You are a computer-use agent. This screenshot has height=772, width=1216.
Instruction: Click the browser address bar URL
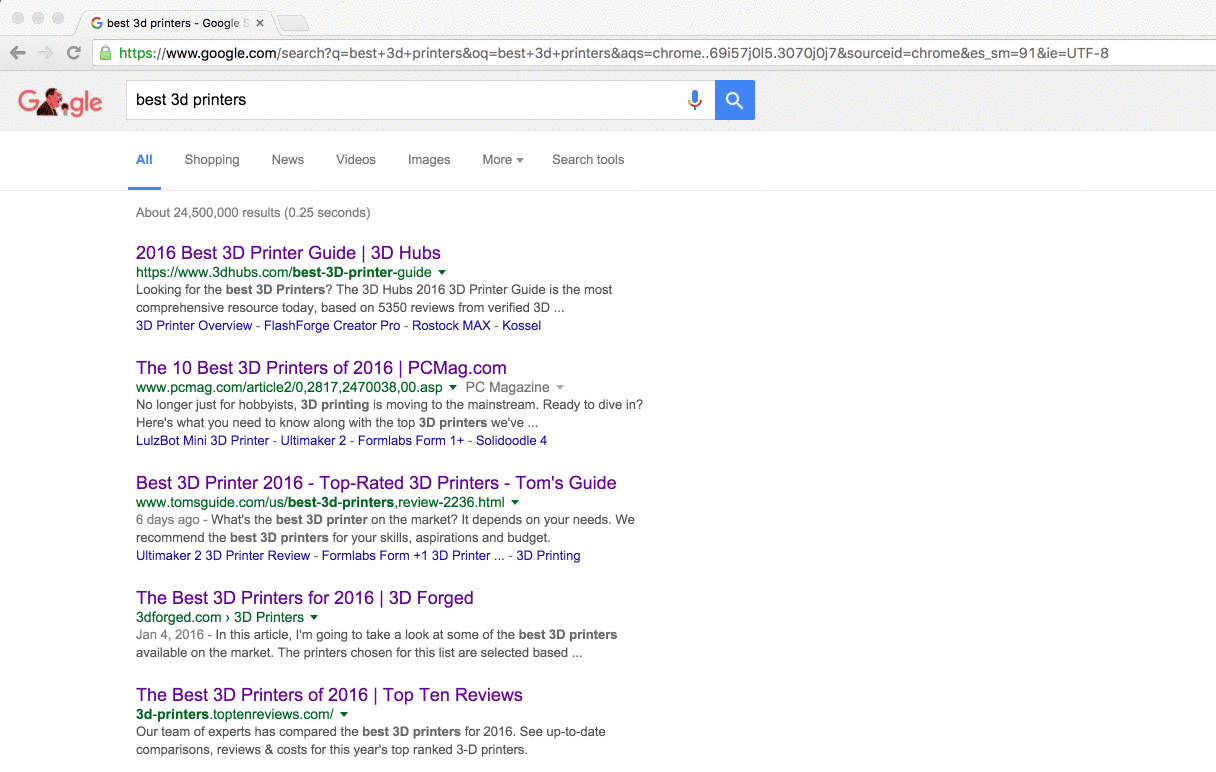pos(613,53)
